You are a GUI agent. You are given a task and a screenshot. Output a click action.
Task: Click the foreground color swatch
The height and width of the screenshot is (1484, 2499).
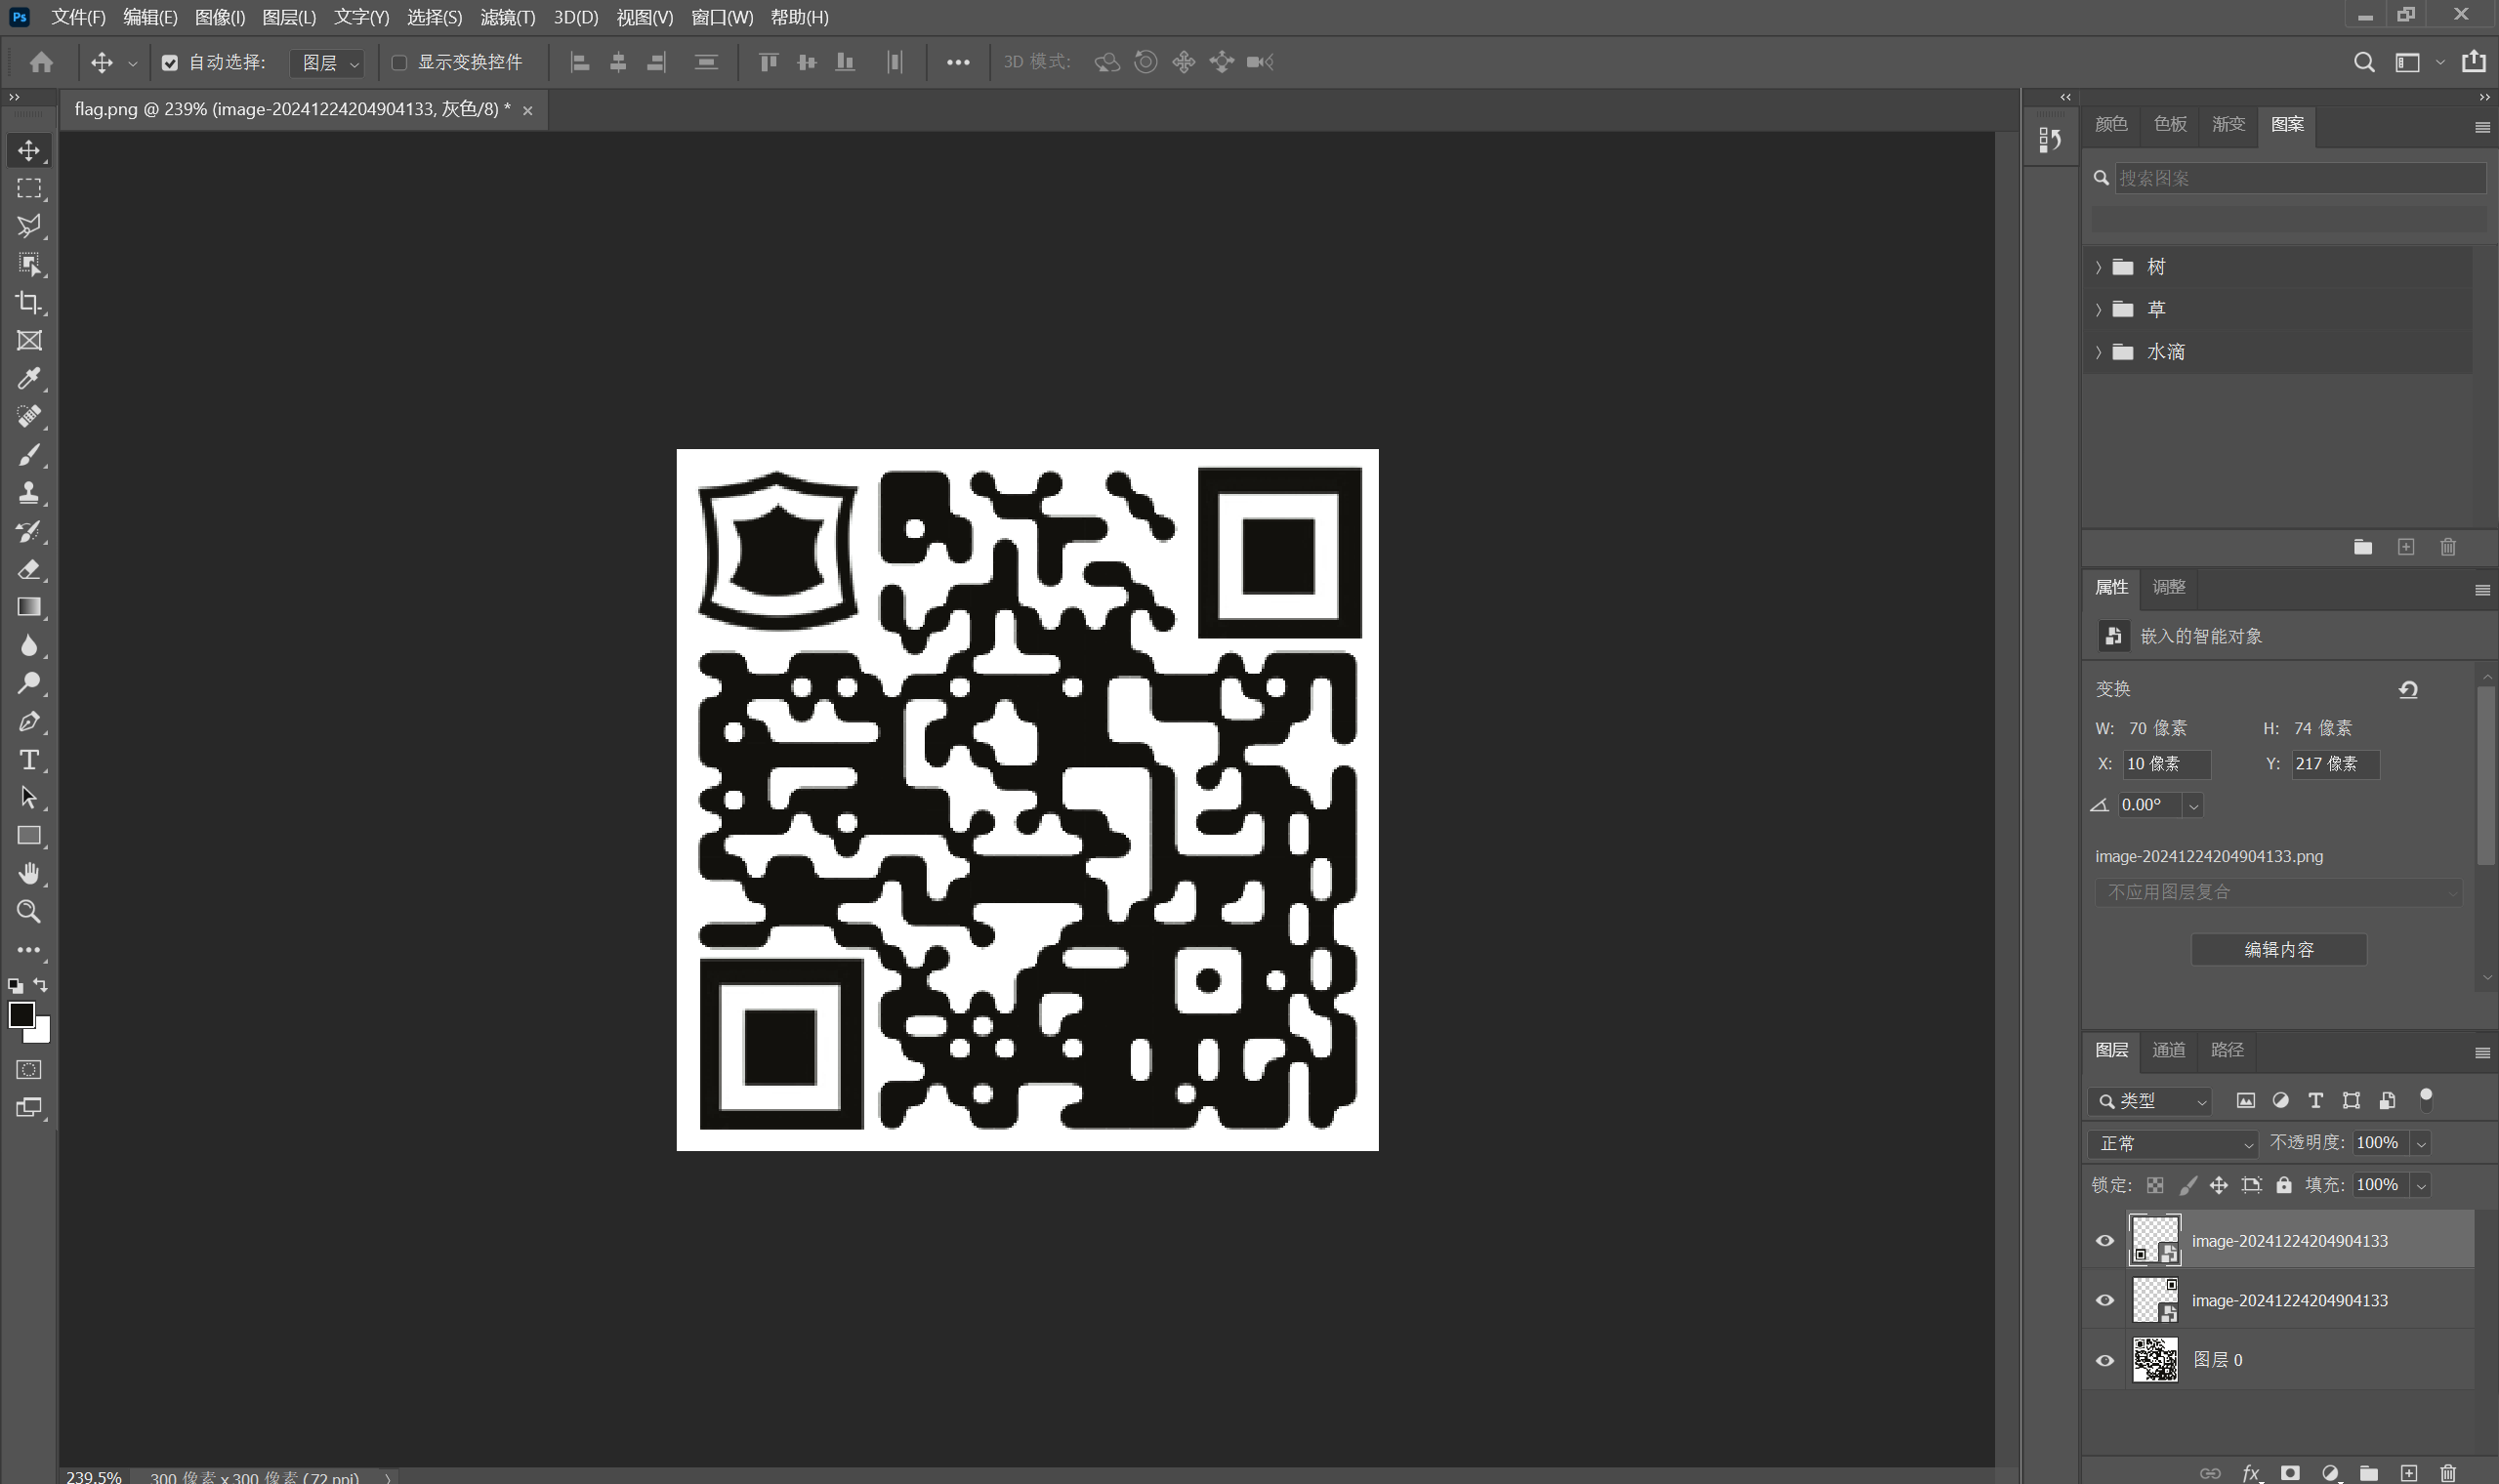coord(21,1014)
